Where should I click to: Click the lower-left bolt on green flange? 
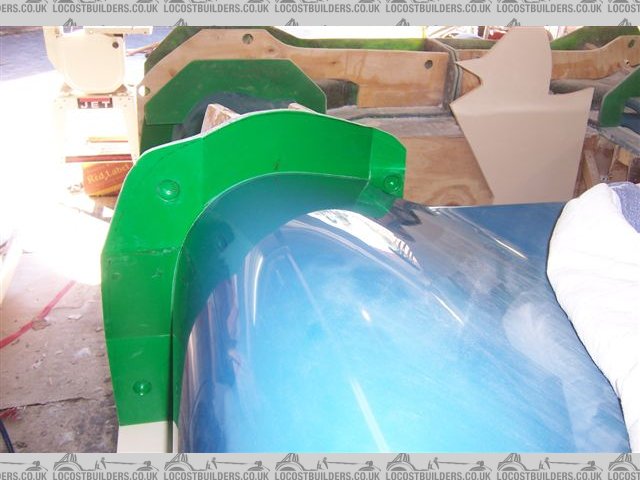pos(142,386)
